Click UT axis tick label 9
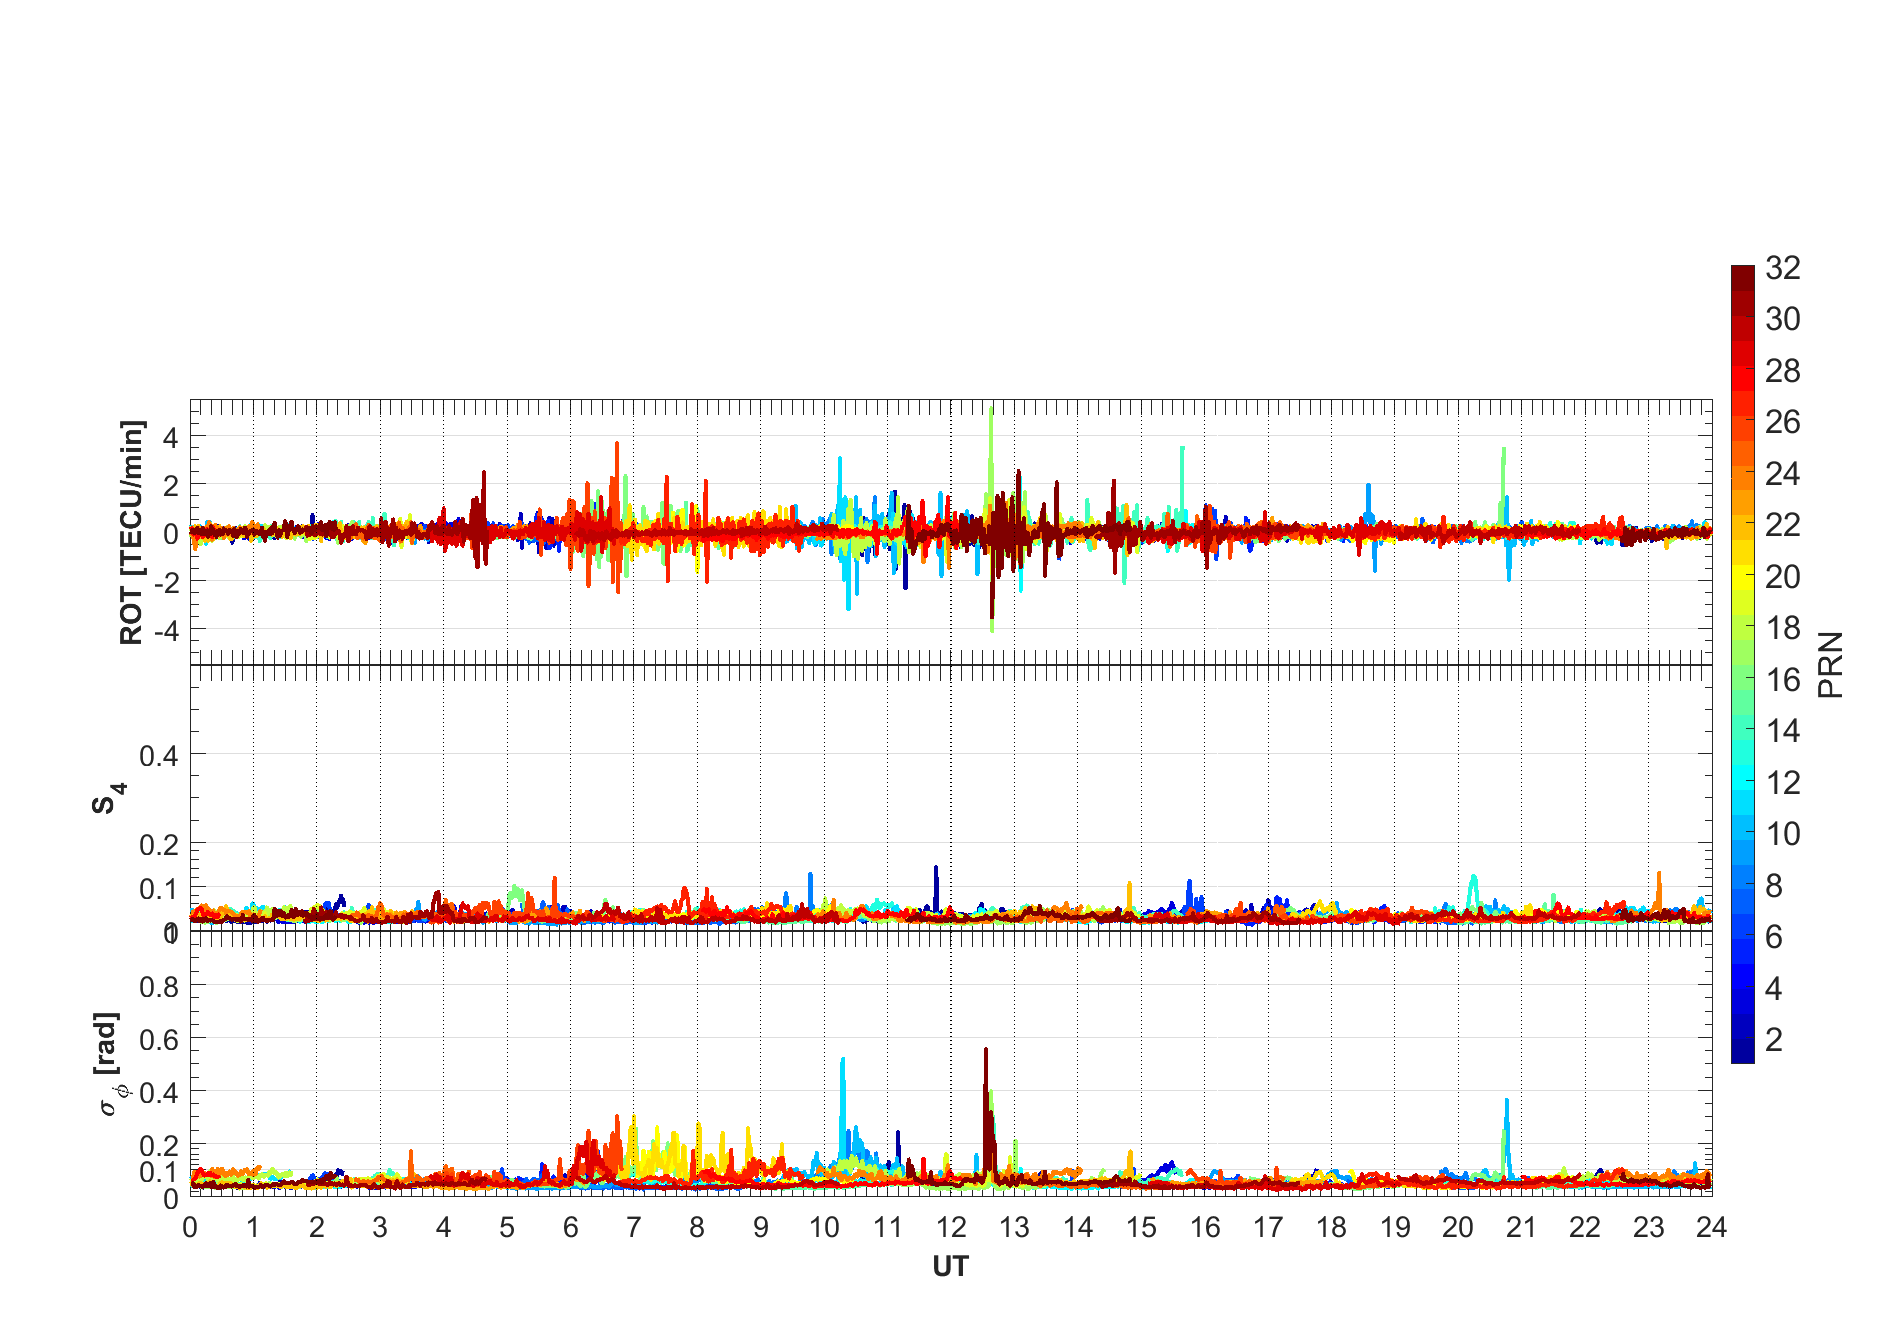 (x=761, y=1227)
